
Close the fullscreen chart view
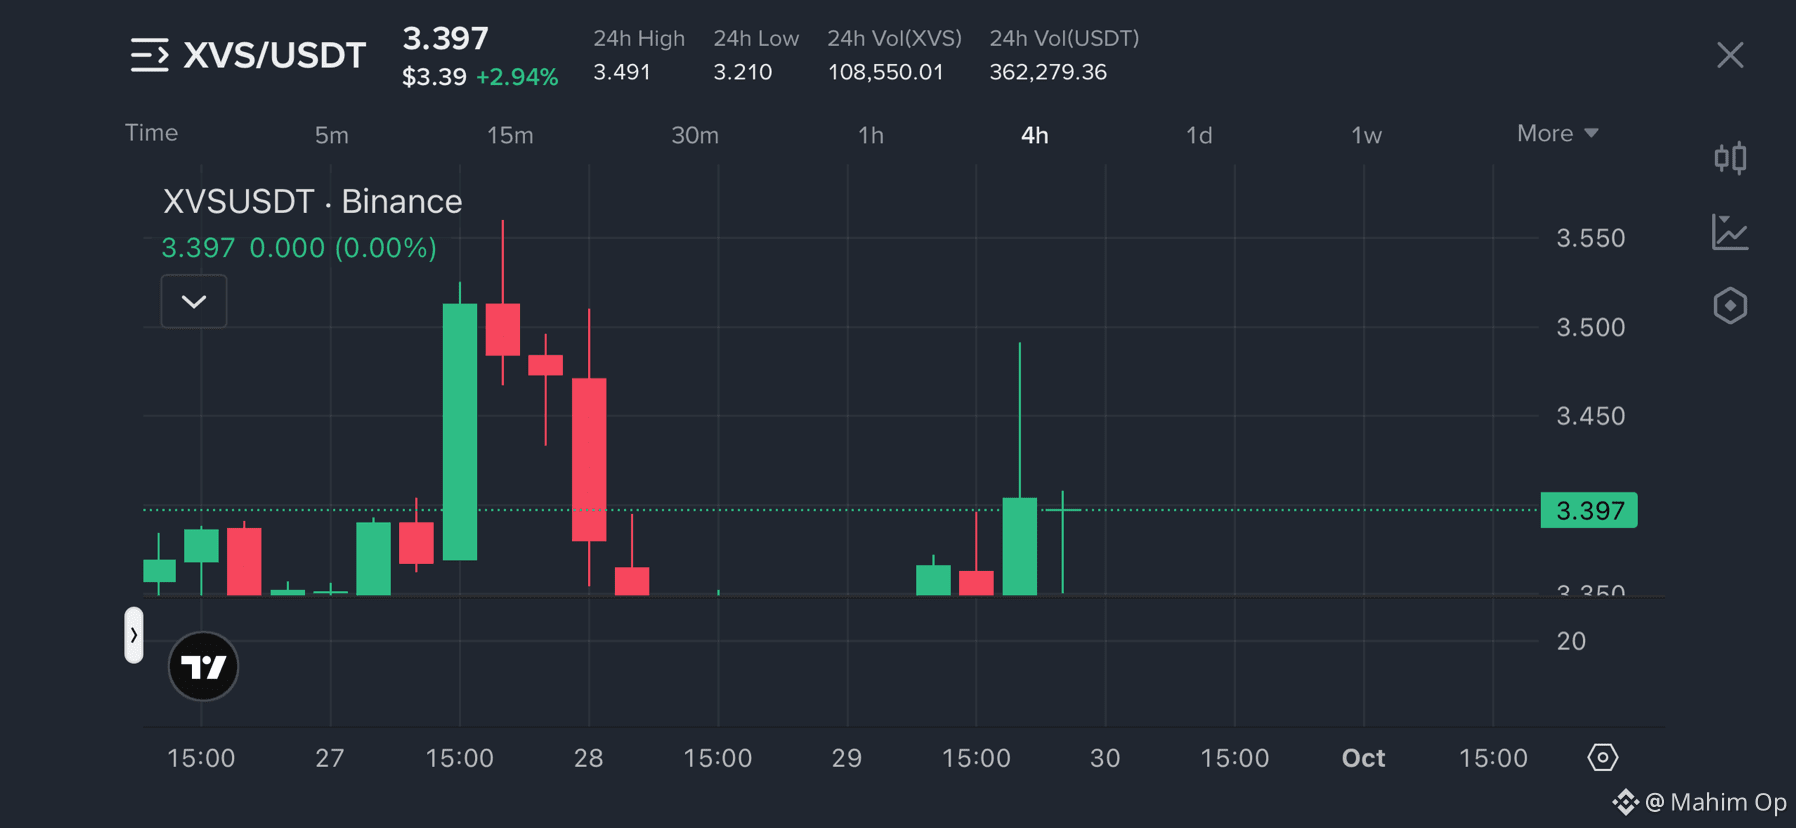[1730, 55]
